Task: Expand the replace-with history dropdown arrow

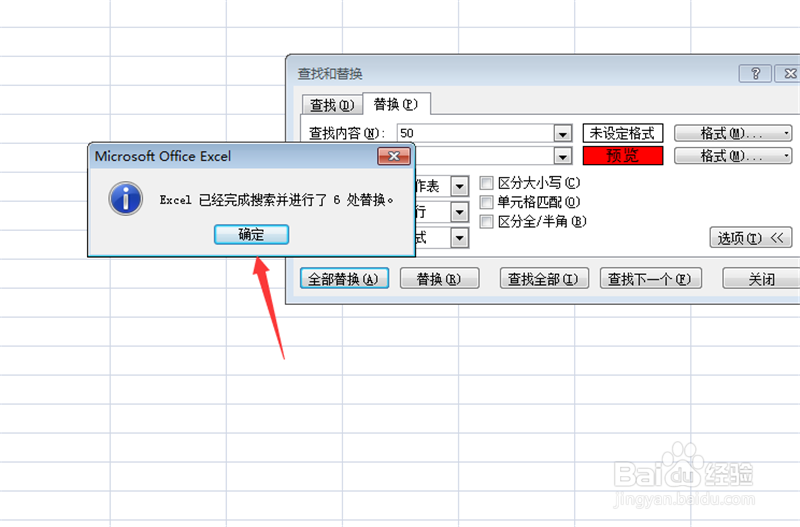Action: [562, 156]
